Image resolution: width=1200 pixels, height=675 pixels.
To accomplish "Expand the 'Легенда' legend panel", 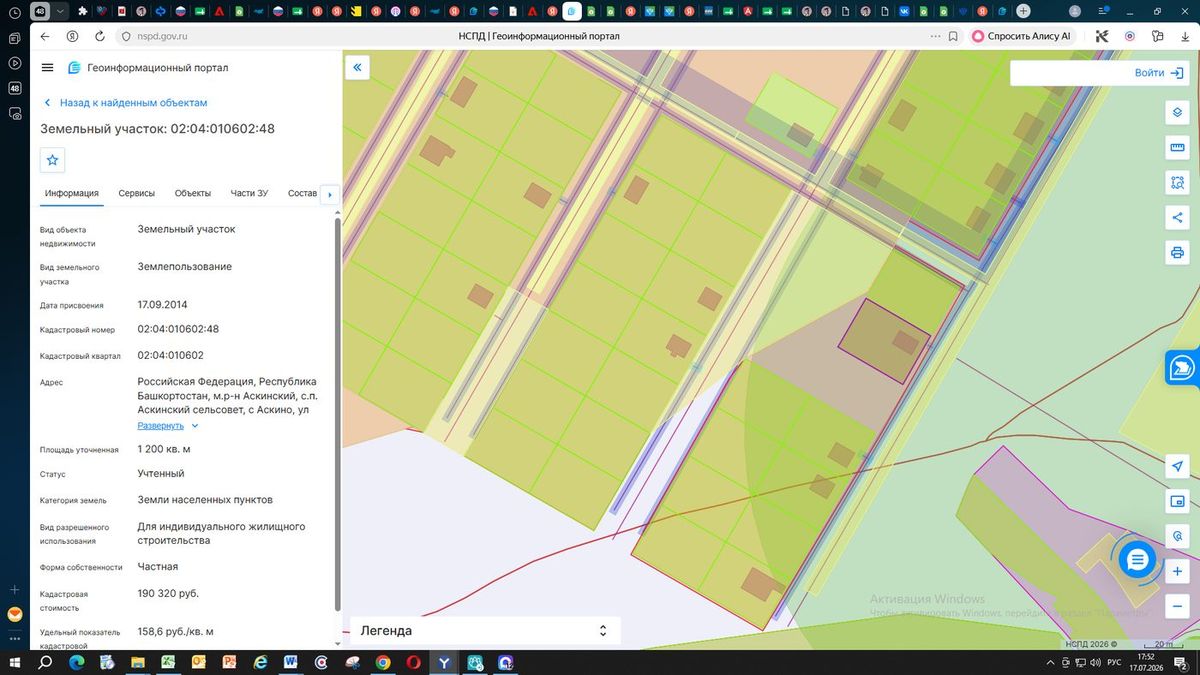I will (485, 631).
